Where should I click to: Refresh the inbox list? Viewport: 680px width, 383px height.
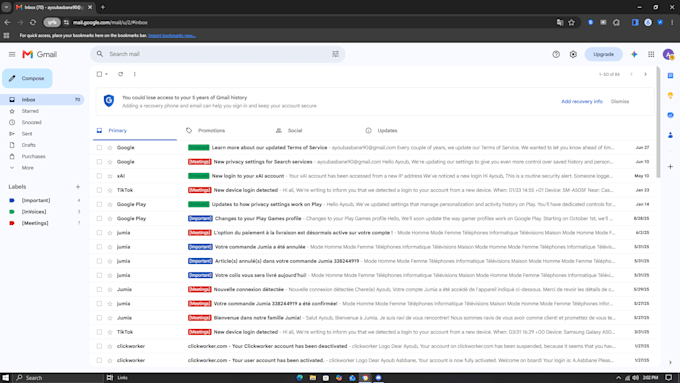click(121, 74)
